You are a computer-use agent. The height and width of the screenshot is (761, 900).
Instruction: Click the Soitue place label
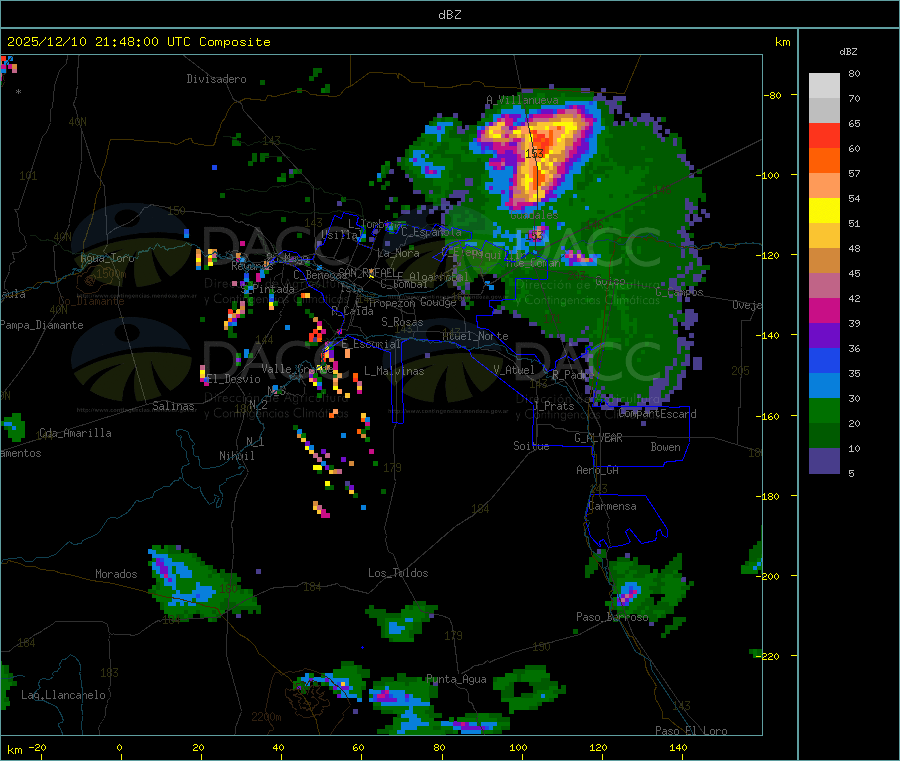click(531, 446)
